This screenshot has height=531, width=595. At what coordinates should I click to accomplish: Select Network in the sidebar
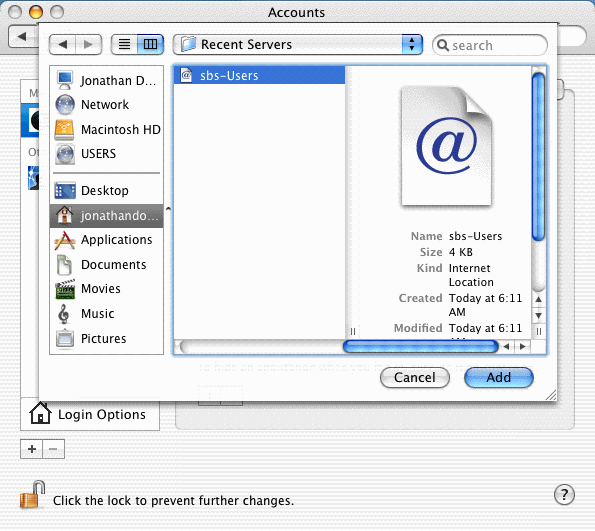[x=106, y=104]
